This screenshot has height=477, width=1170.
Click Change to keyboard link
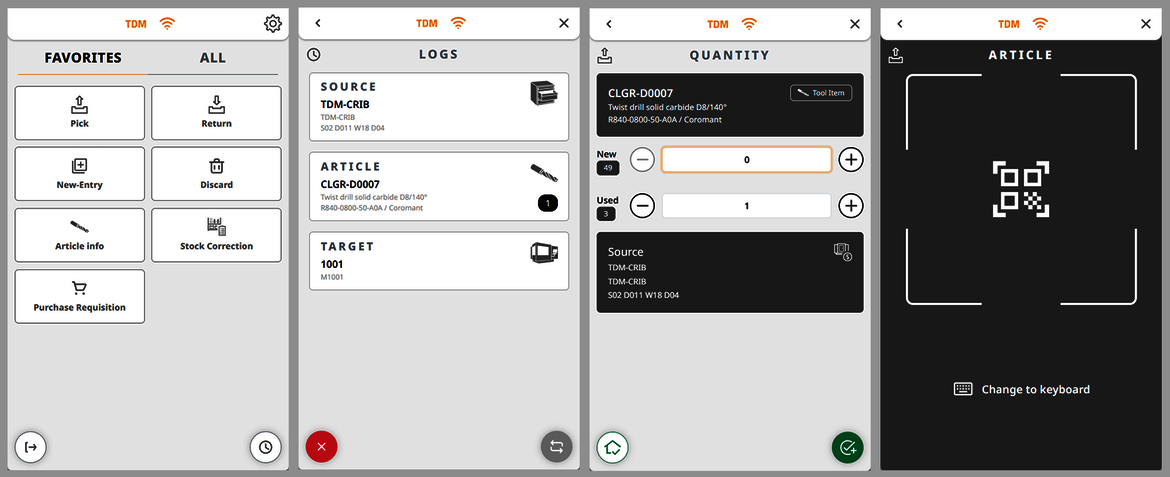pos(1022,389)
